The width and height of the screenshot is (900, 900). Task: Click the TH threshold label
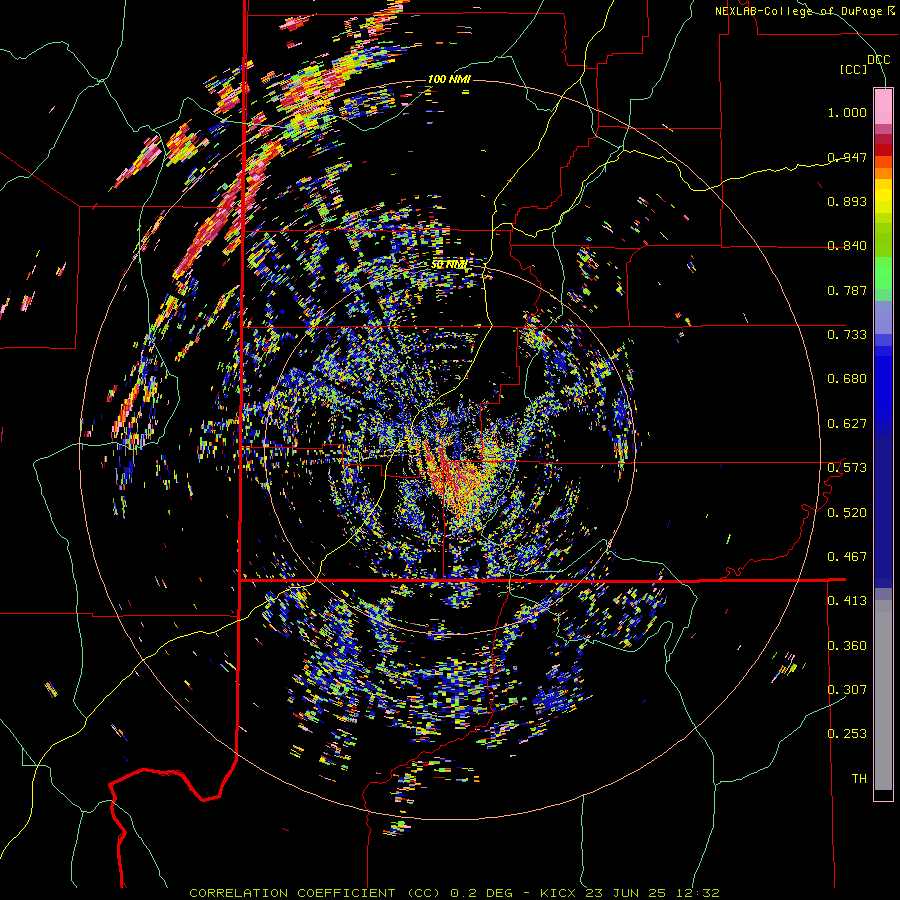coord(859,779)
